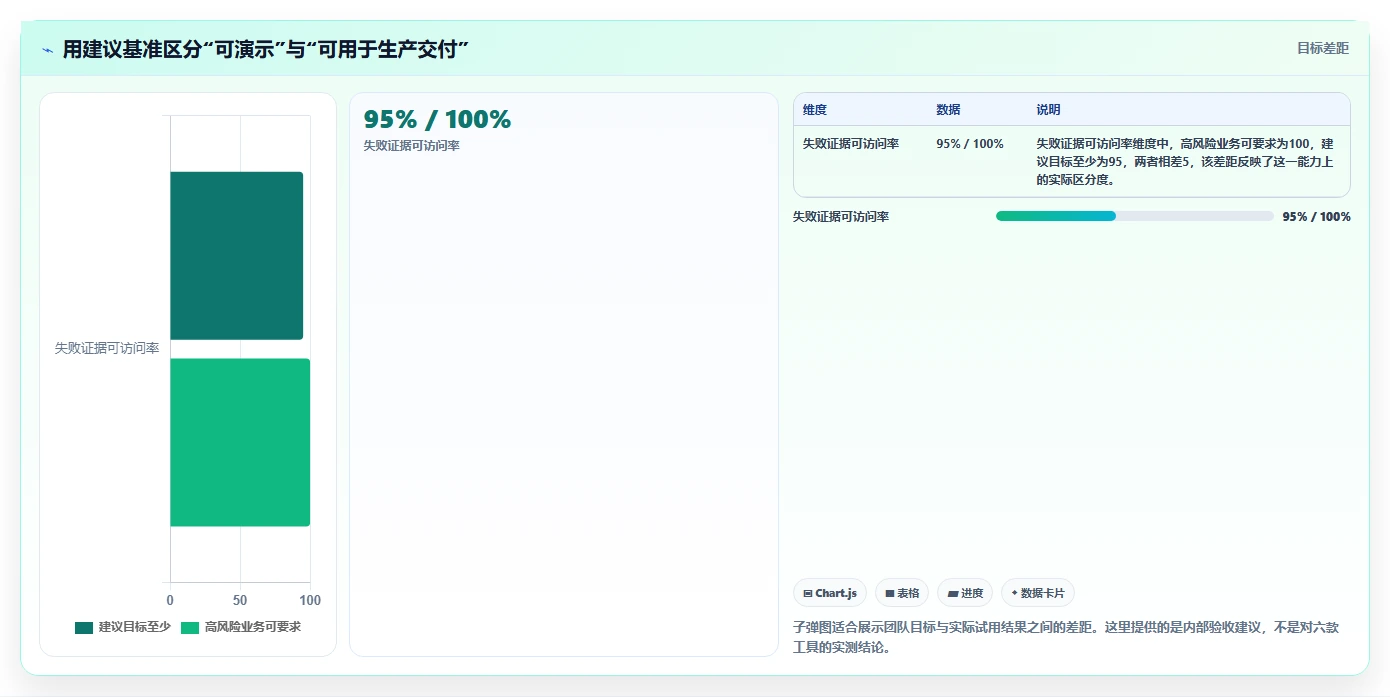Click the 95% / 100% progress bar value
The height and width of the screenshot is (697, 1390).
(x=1317, y=217)
